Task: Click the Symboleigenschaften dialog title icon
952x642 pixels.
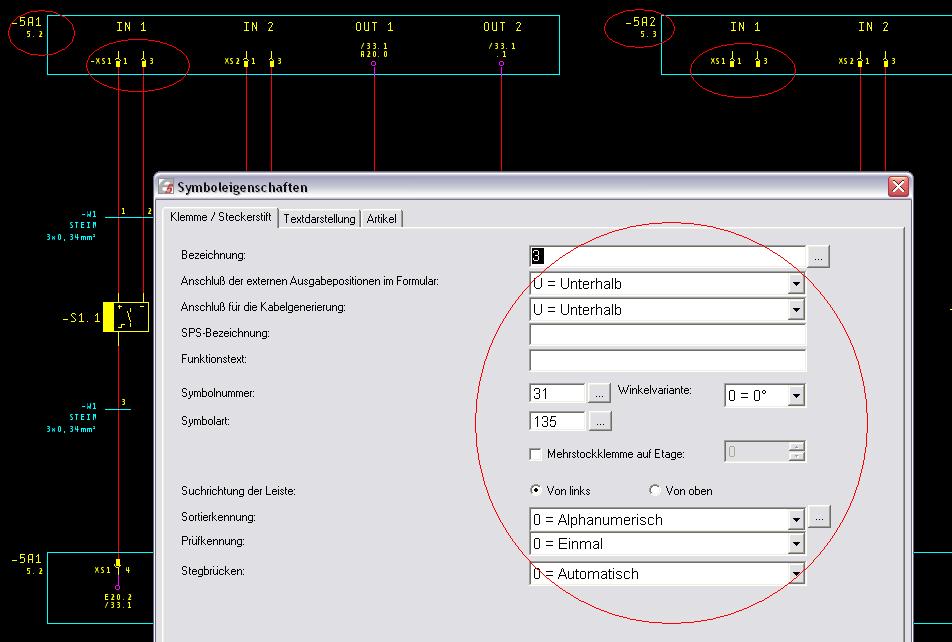Action: 166,186
